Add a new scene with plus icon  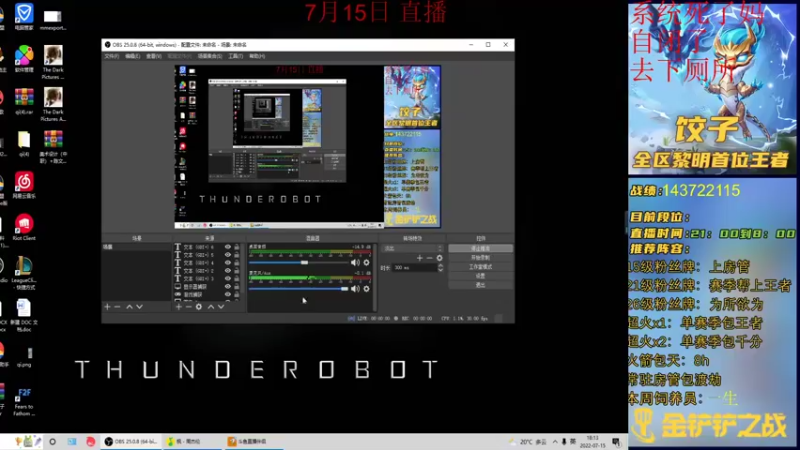click(107, 307)
